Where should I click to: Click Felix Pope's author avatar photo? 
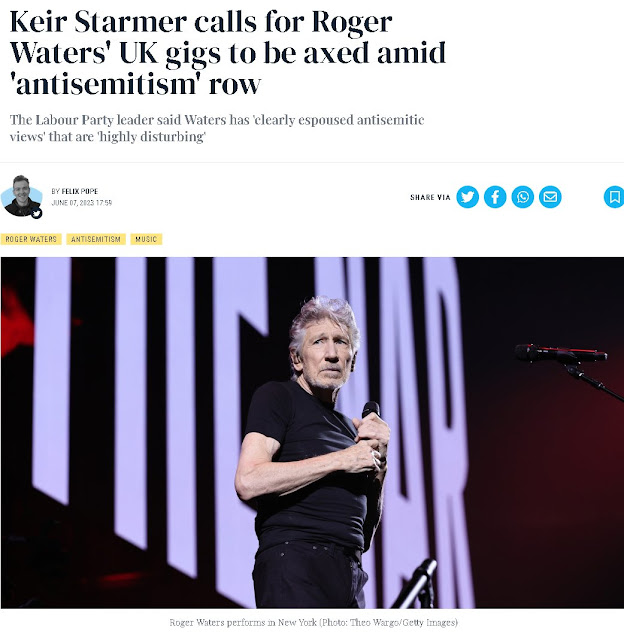click(21, 196)
